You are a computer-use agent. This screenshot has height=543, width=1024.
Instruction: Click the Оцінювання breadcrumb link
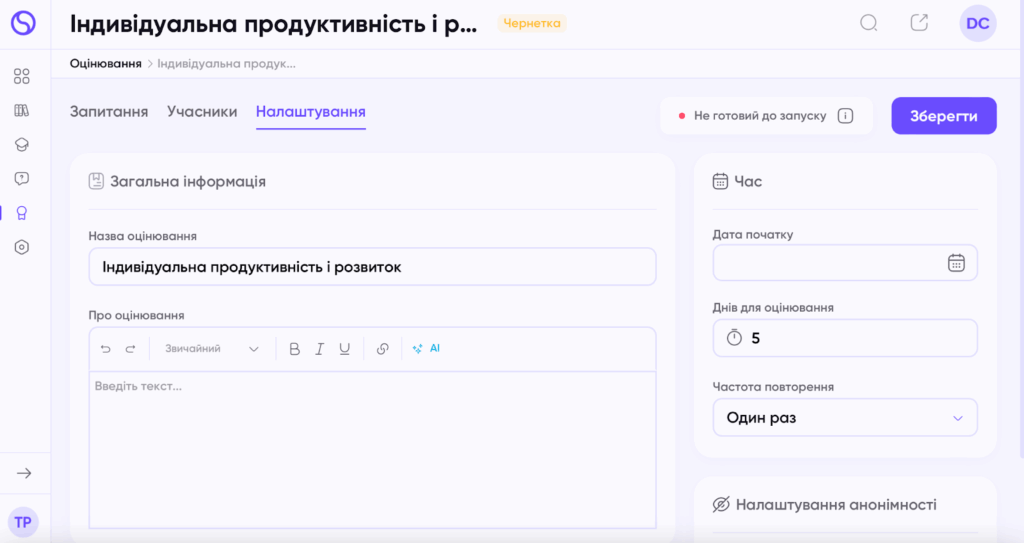coord(105,64)
